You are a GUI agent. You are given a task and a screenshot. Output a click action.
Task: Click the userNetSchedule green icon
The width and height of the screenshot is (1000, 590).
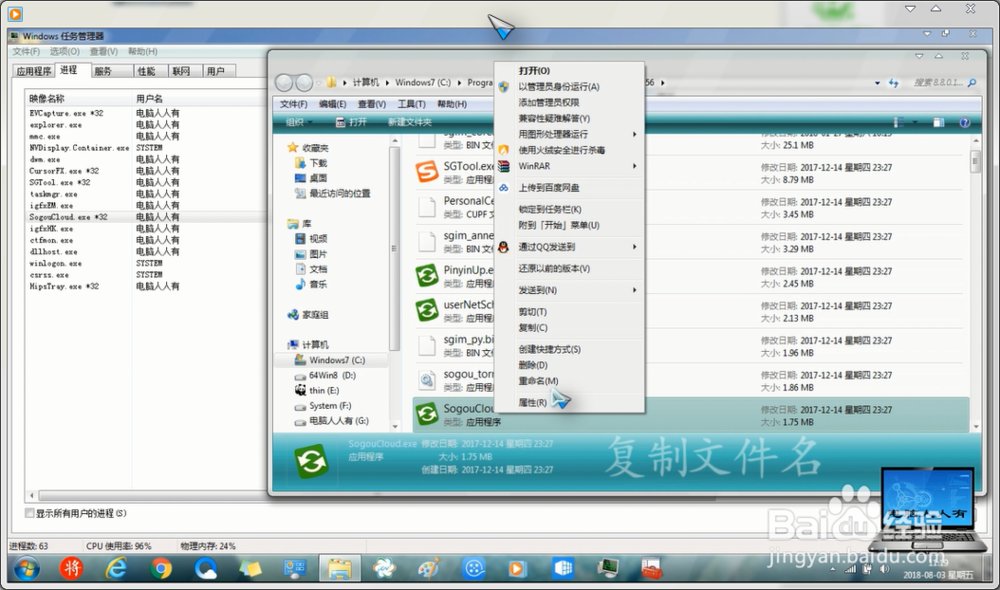click(x=427, y=310)
